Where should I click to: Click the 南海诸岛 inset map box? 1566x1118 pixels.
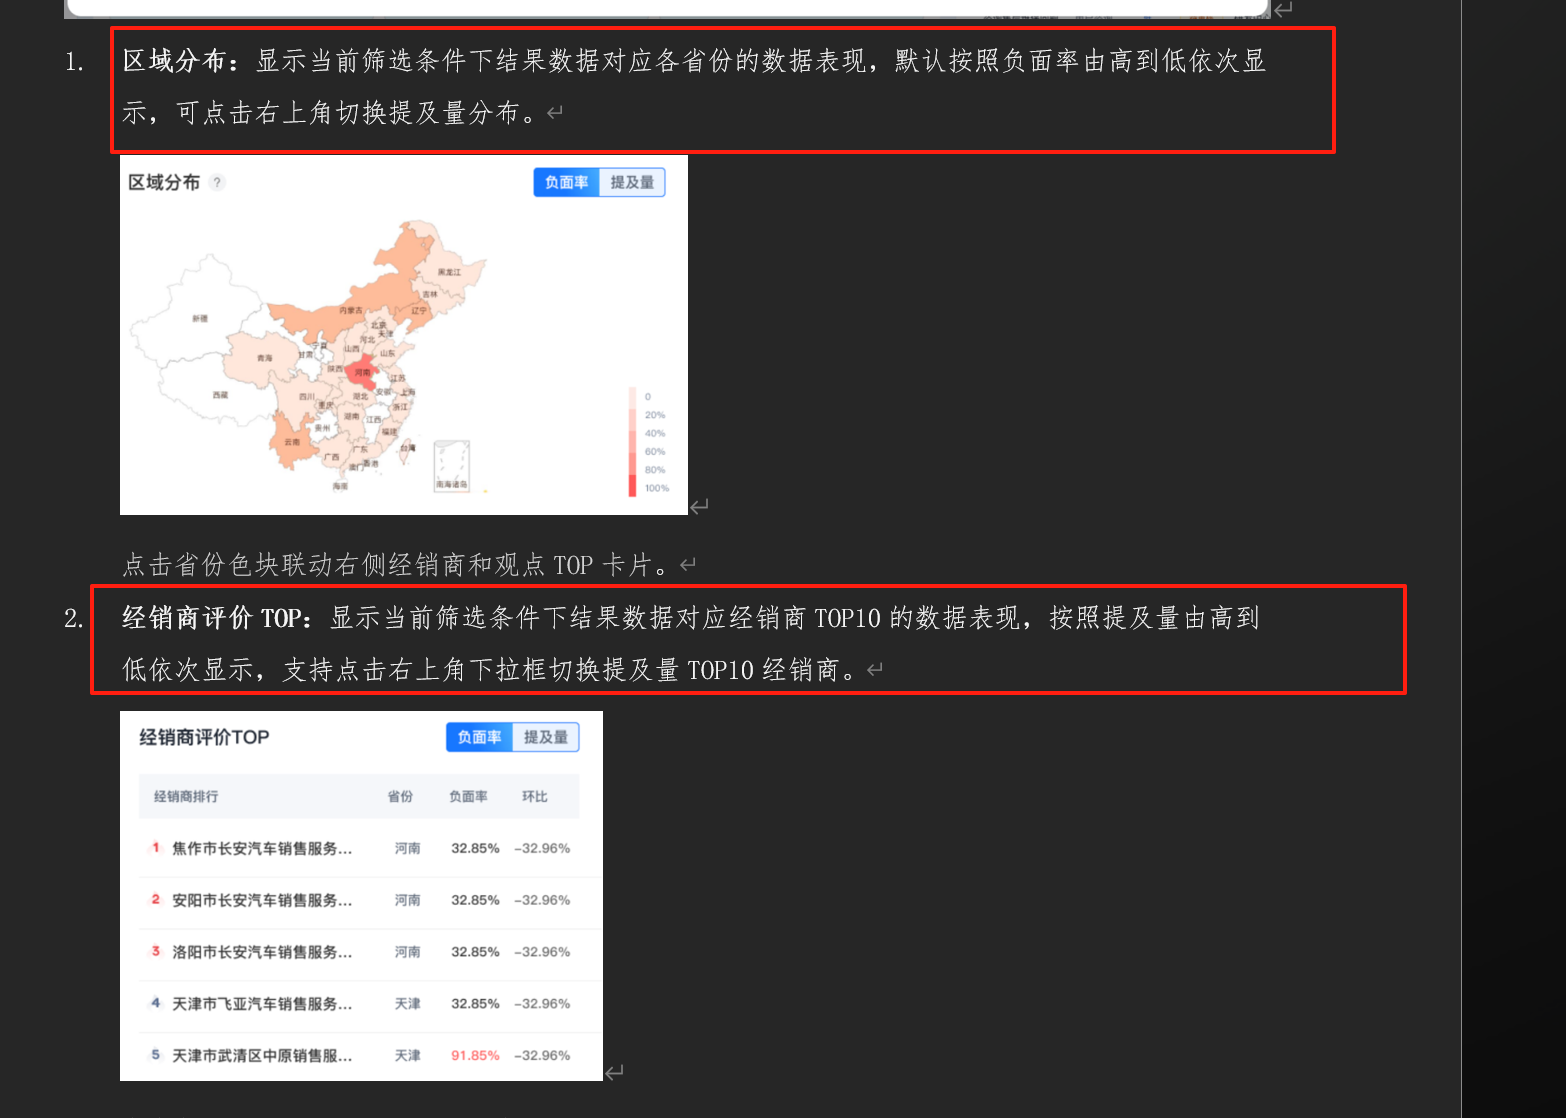[x=452, y=466]
